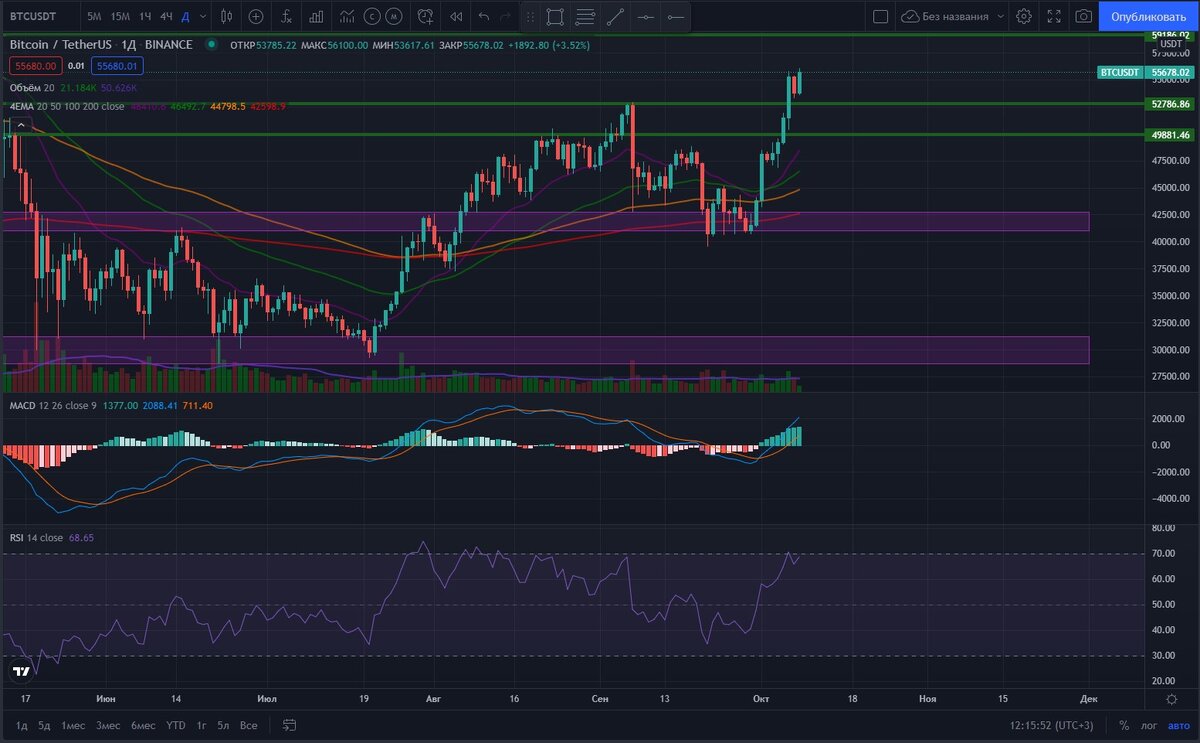Open compare symbol with the plus icon
Image resolution: width=1200 pixels, height=743 pixels.
(x=256, y=17)
